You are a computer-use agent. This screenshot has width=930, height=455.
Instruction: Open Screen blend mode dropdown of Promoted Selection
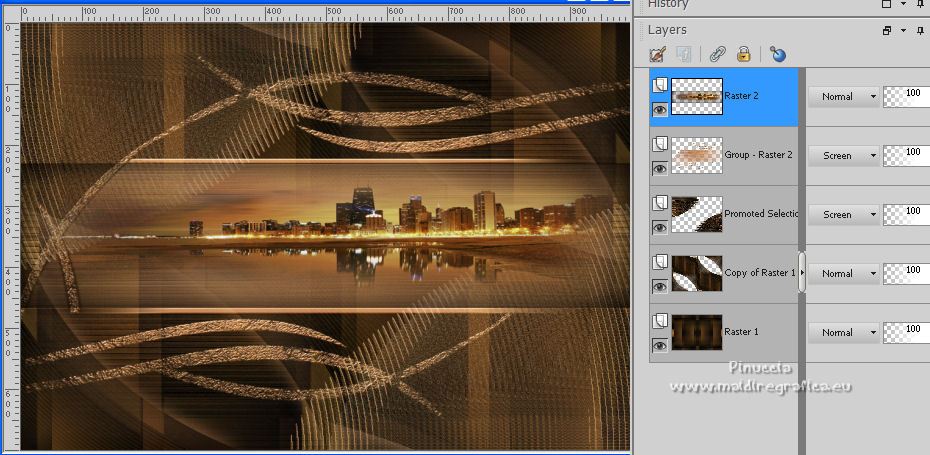coord(843,215)
